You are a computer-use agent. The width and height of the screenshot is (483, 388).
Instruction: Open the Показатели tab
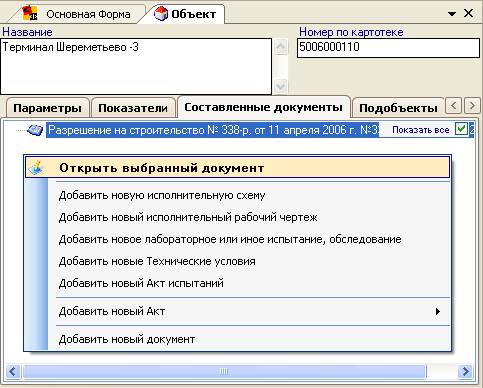[x=133, y=108]
